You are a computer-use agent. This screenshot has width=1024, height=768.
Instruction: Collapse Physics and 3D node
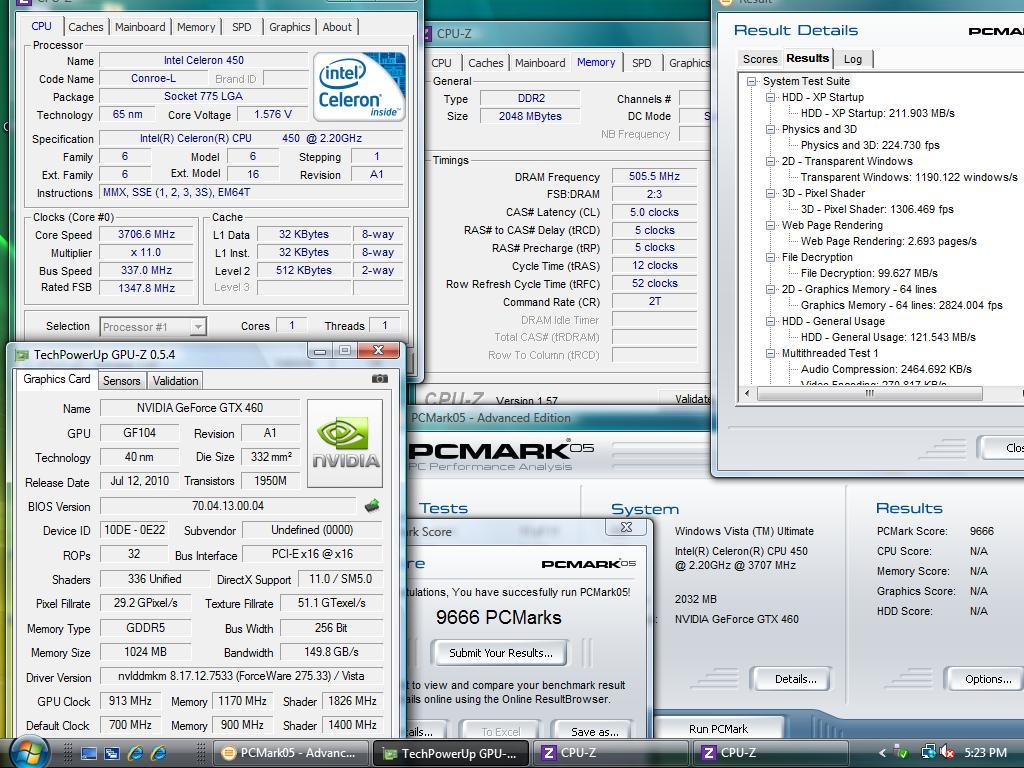[x=771, y=129]
